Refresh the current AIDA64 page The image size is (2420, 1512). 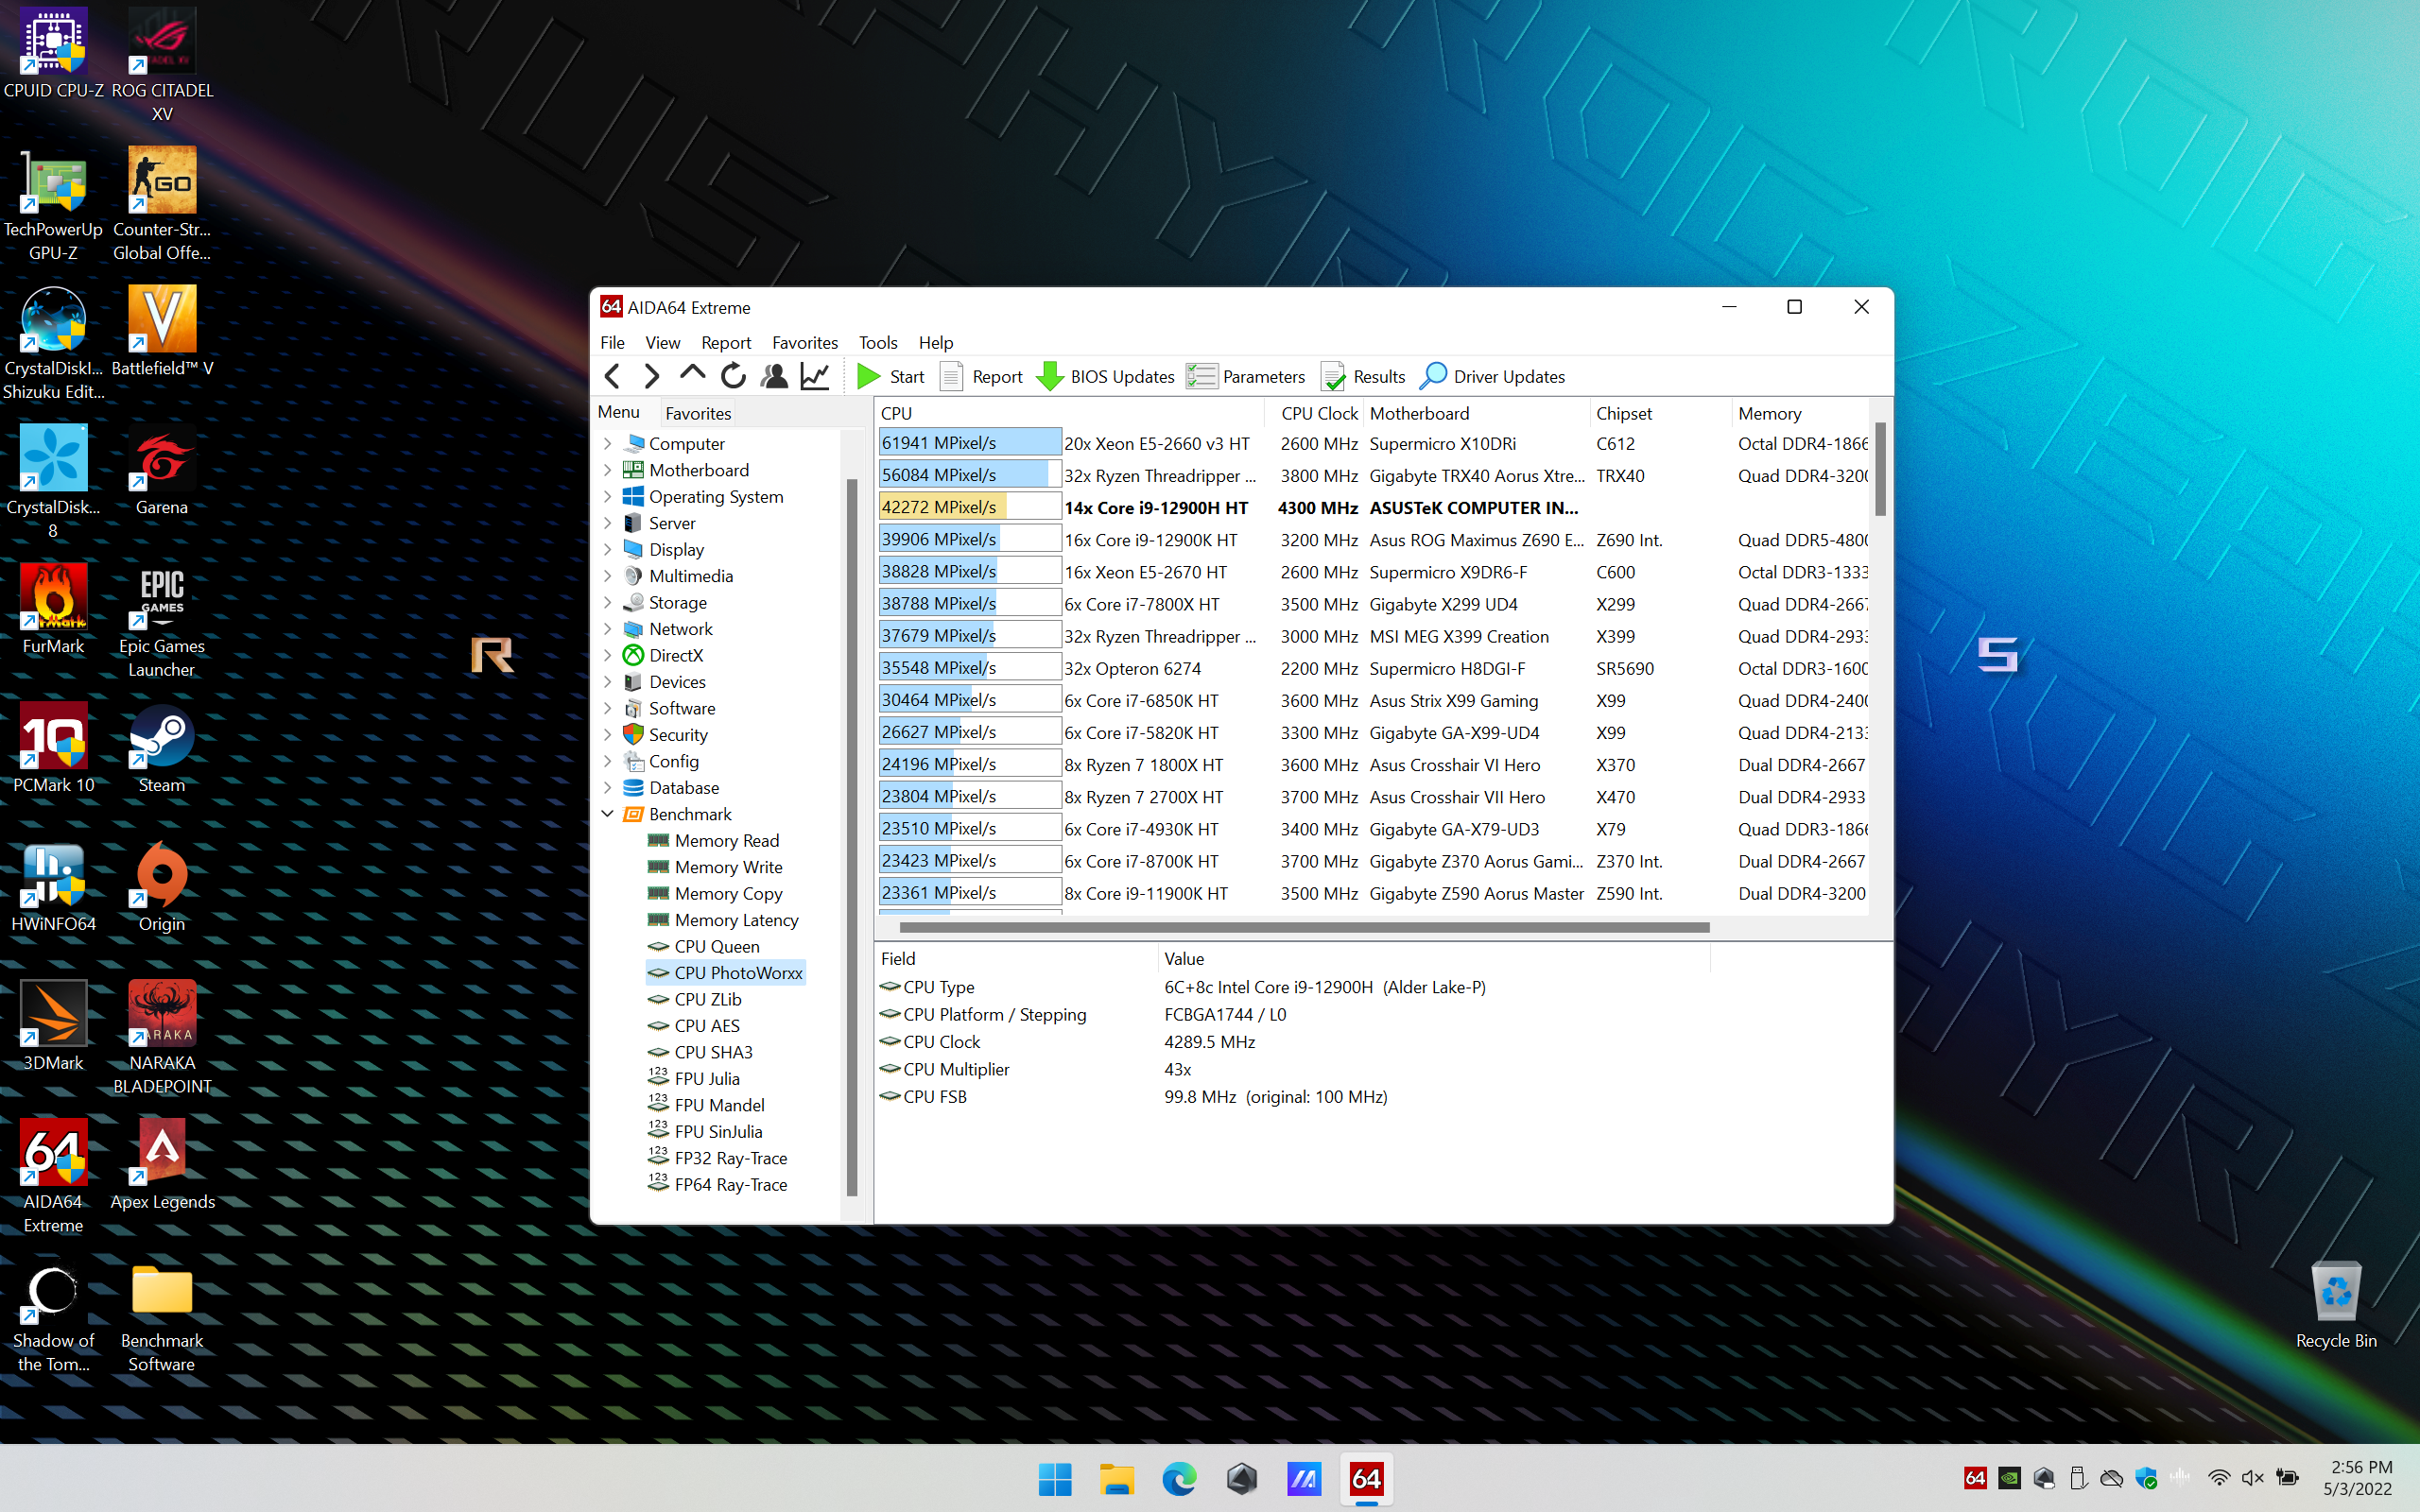[x=733, y=376]
